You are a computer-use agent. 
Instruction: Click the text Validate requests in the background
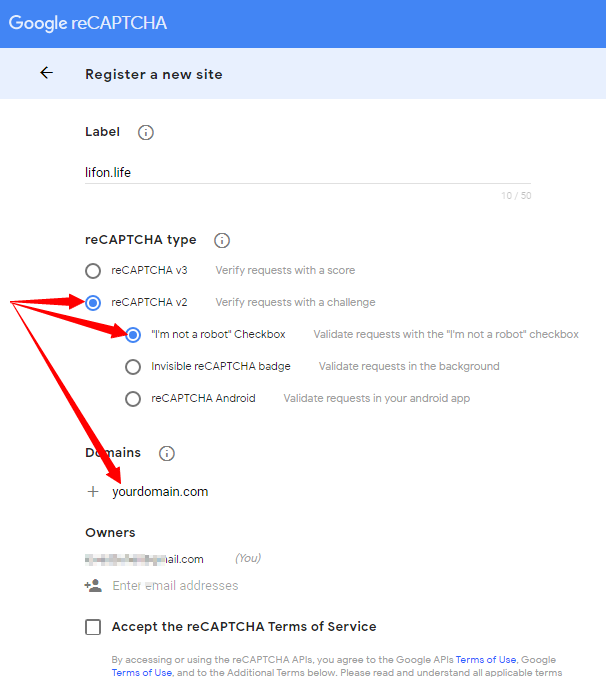(409, 366)
